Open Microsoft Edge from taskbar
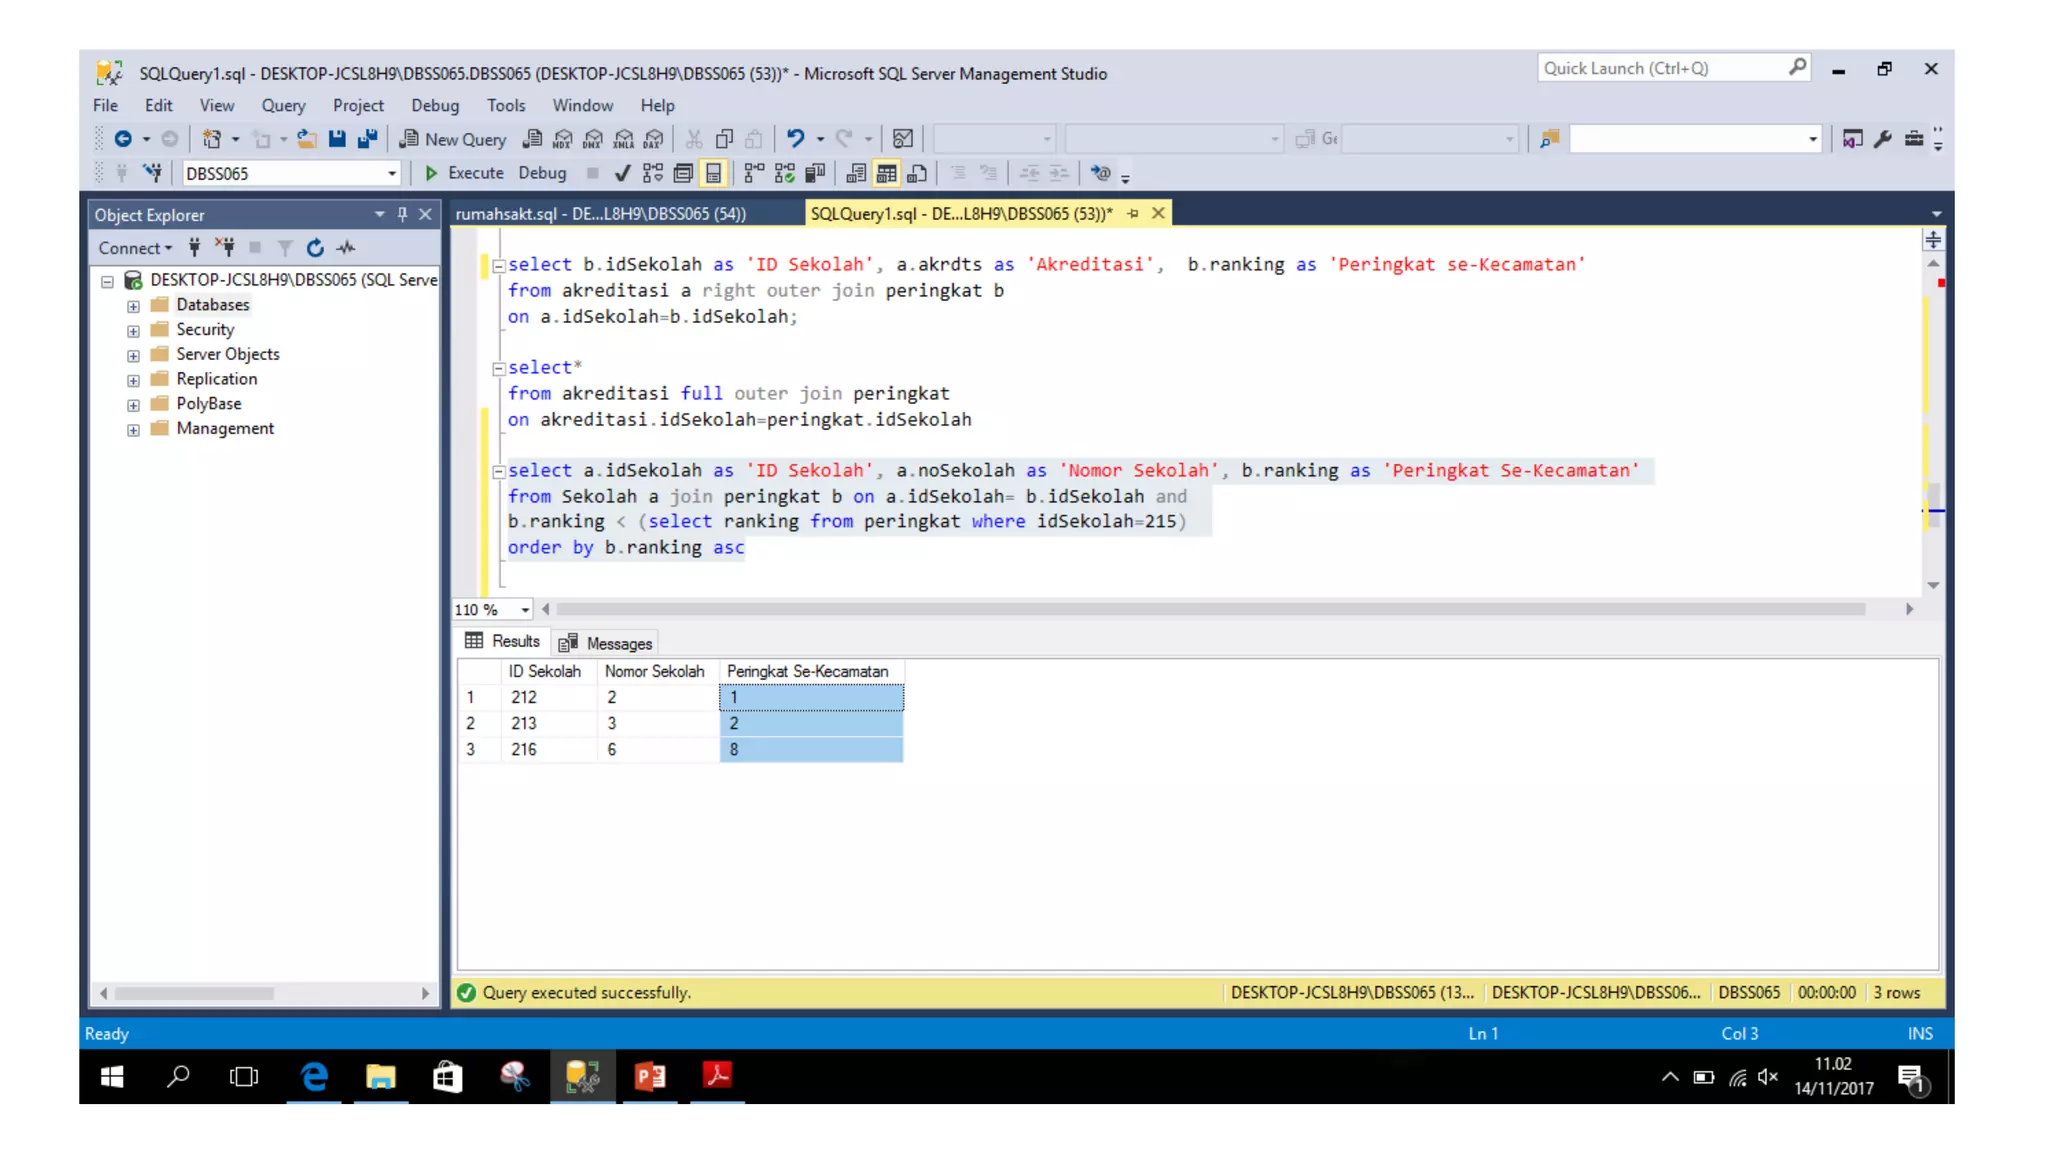The height and width of the screenshot is (1152, 2048). 315,1076
